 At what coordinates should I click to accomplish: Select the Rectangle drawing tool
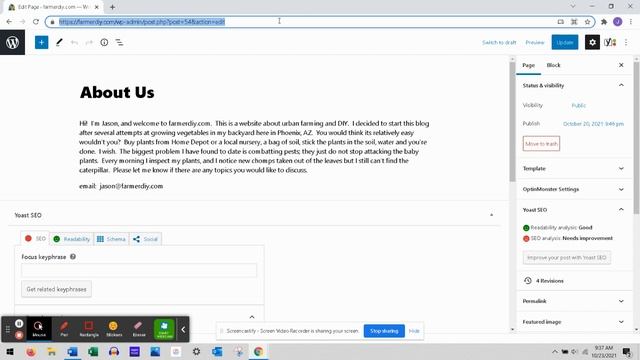(x=89, y=329)
